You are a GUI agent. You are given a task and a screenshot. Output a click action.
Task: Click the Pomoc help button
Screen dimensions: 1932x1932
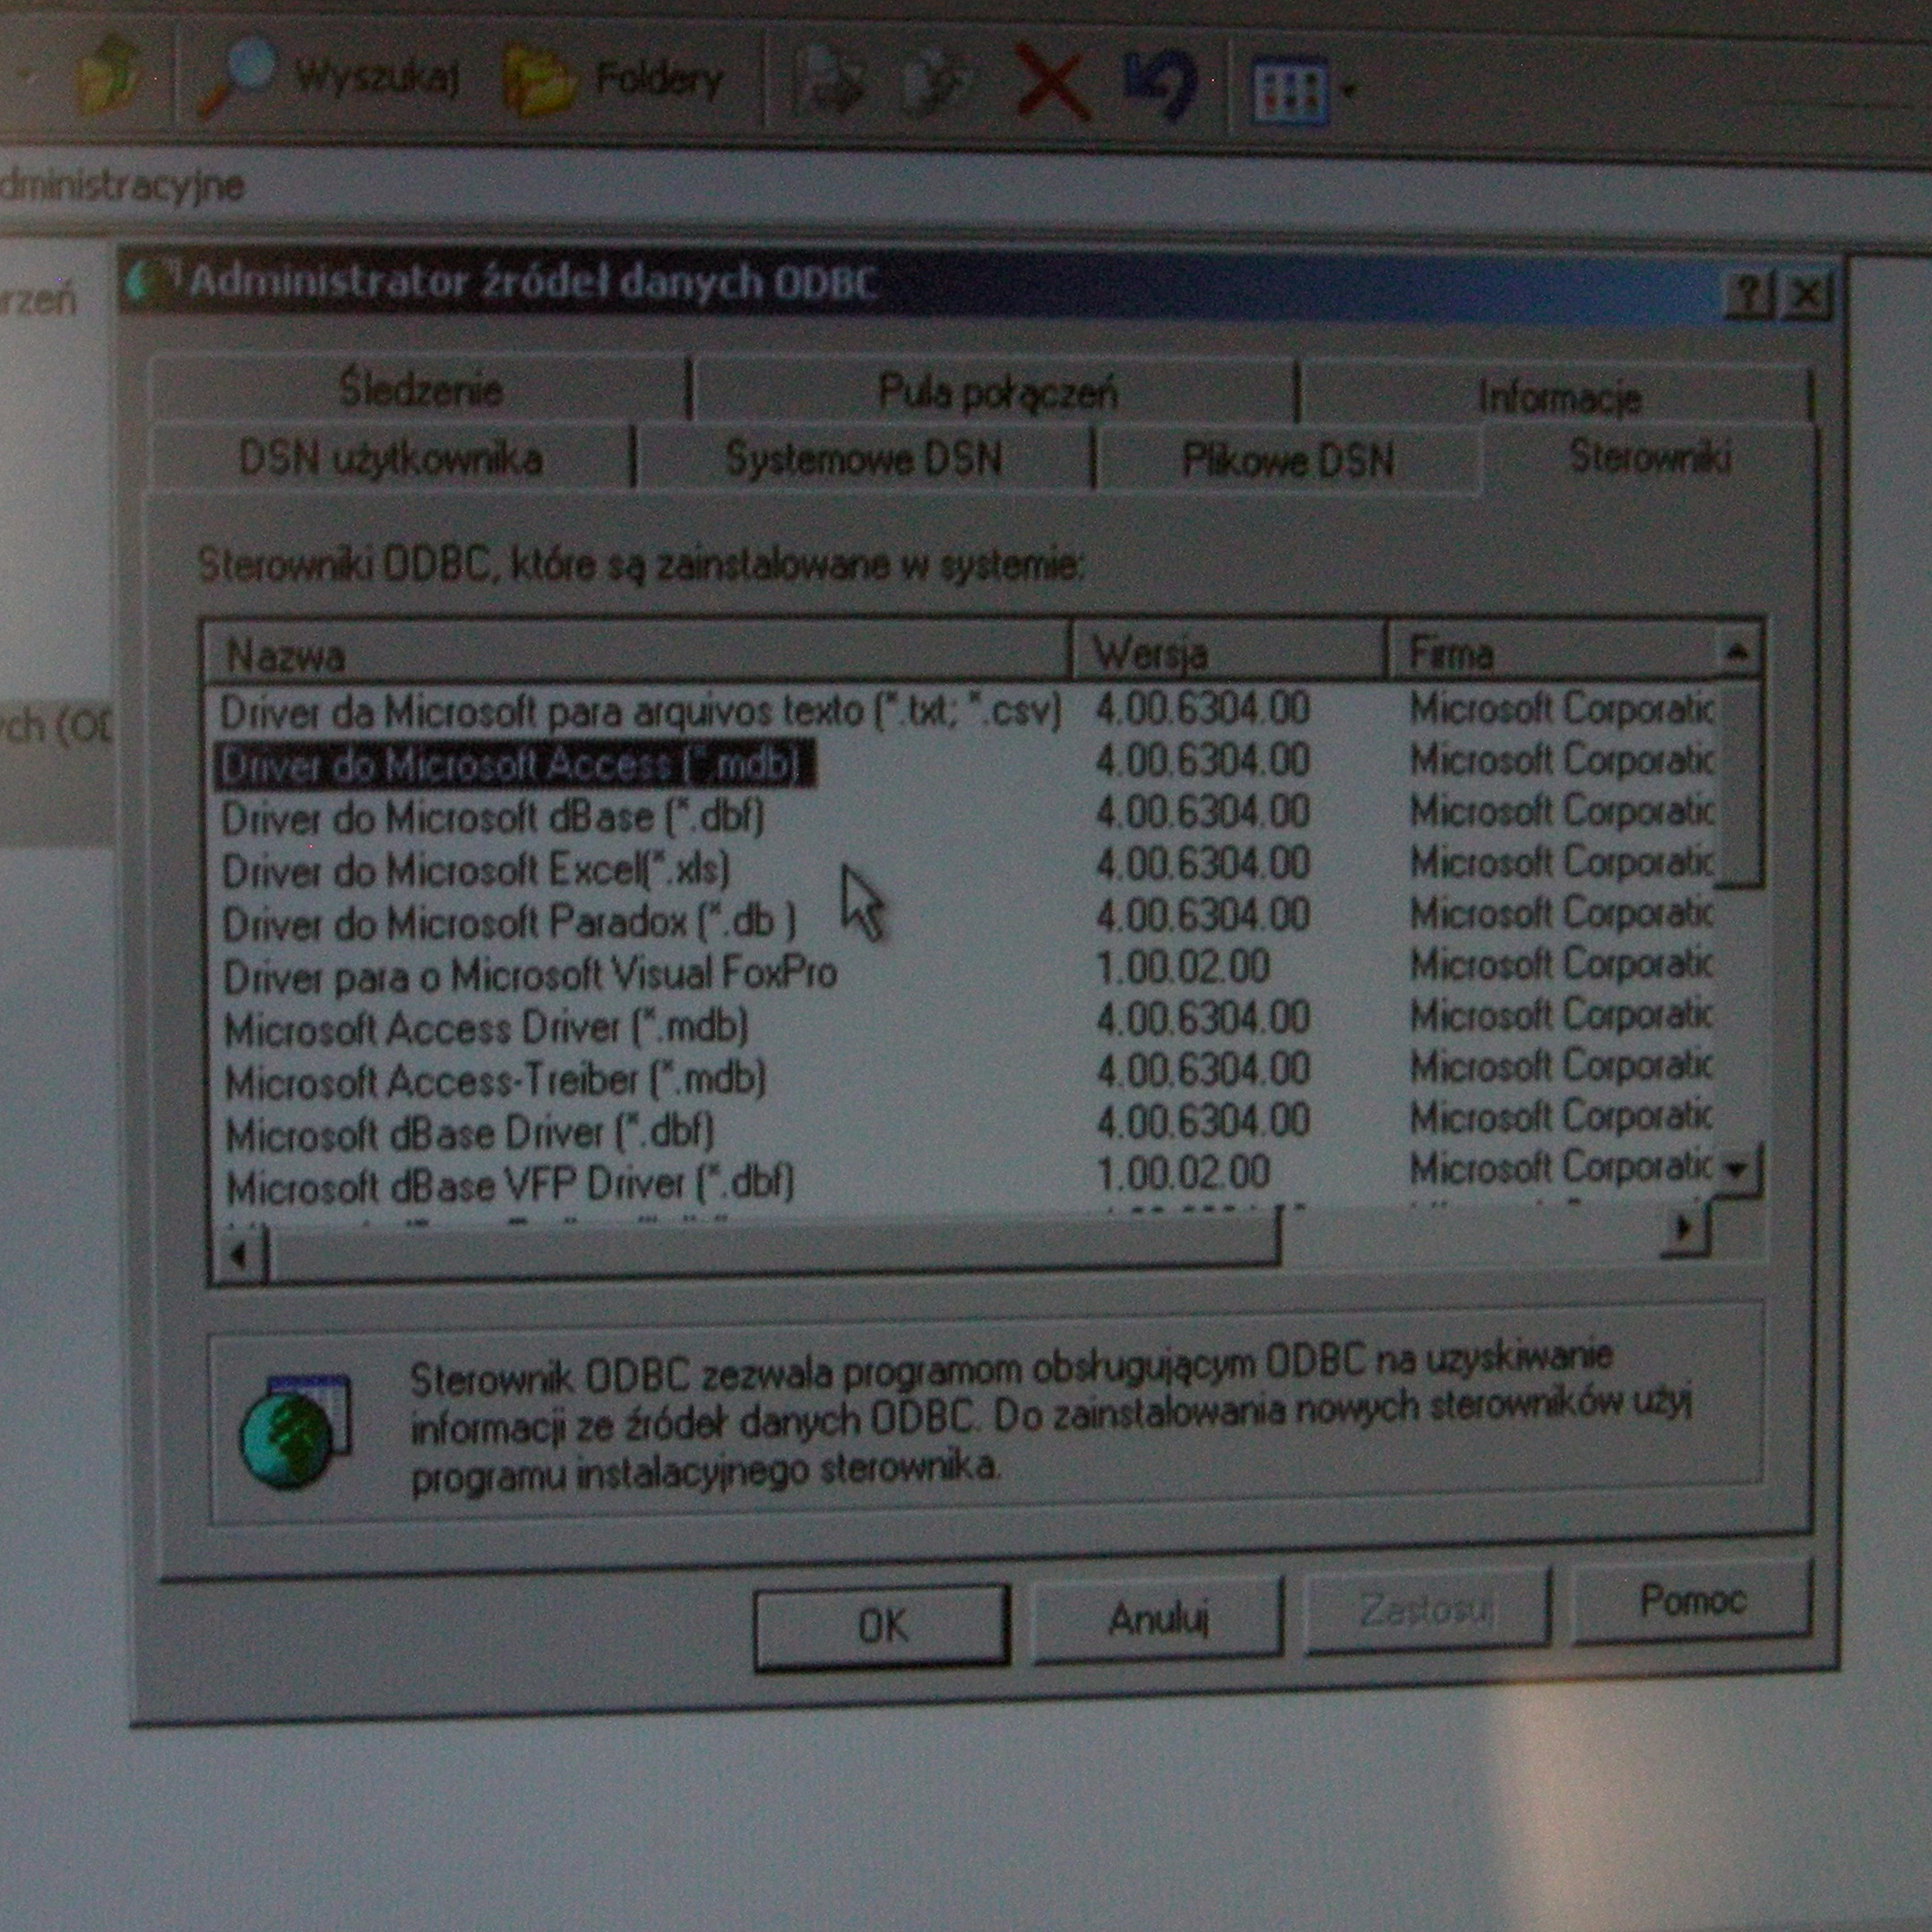point(1692,1601)
